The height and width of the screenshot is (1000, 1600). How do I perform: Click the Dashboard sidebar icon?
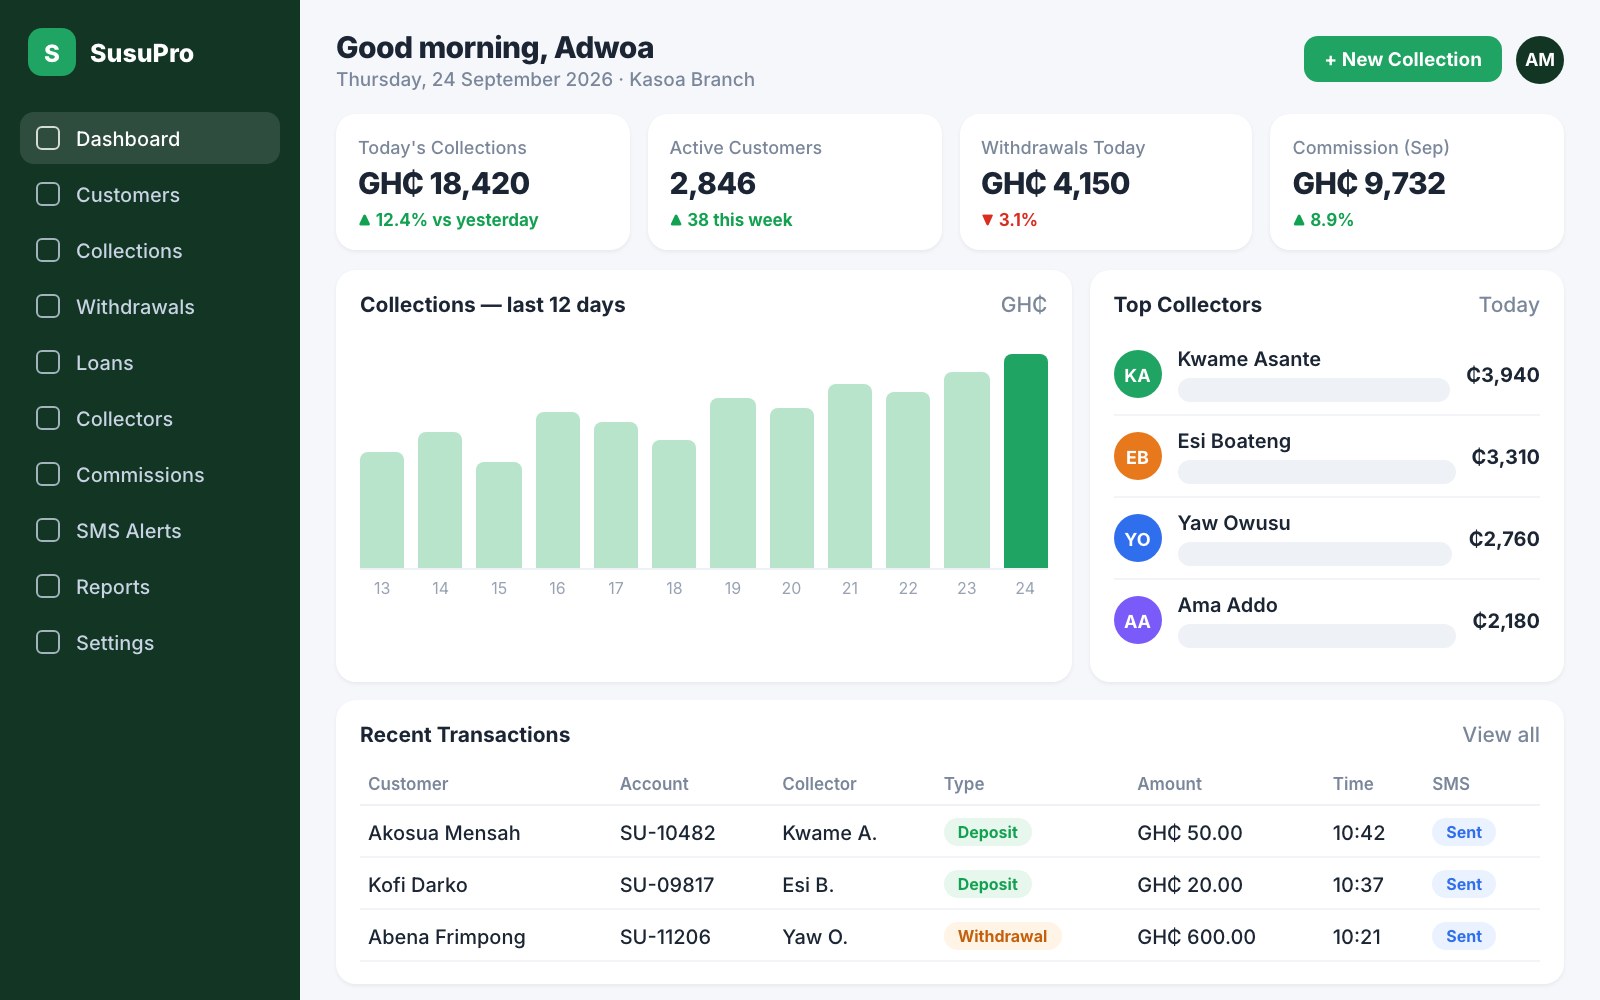pos(48,138)
